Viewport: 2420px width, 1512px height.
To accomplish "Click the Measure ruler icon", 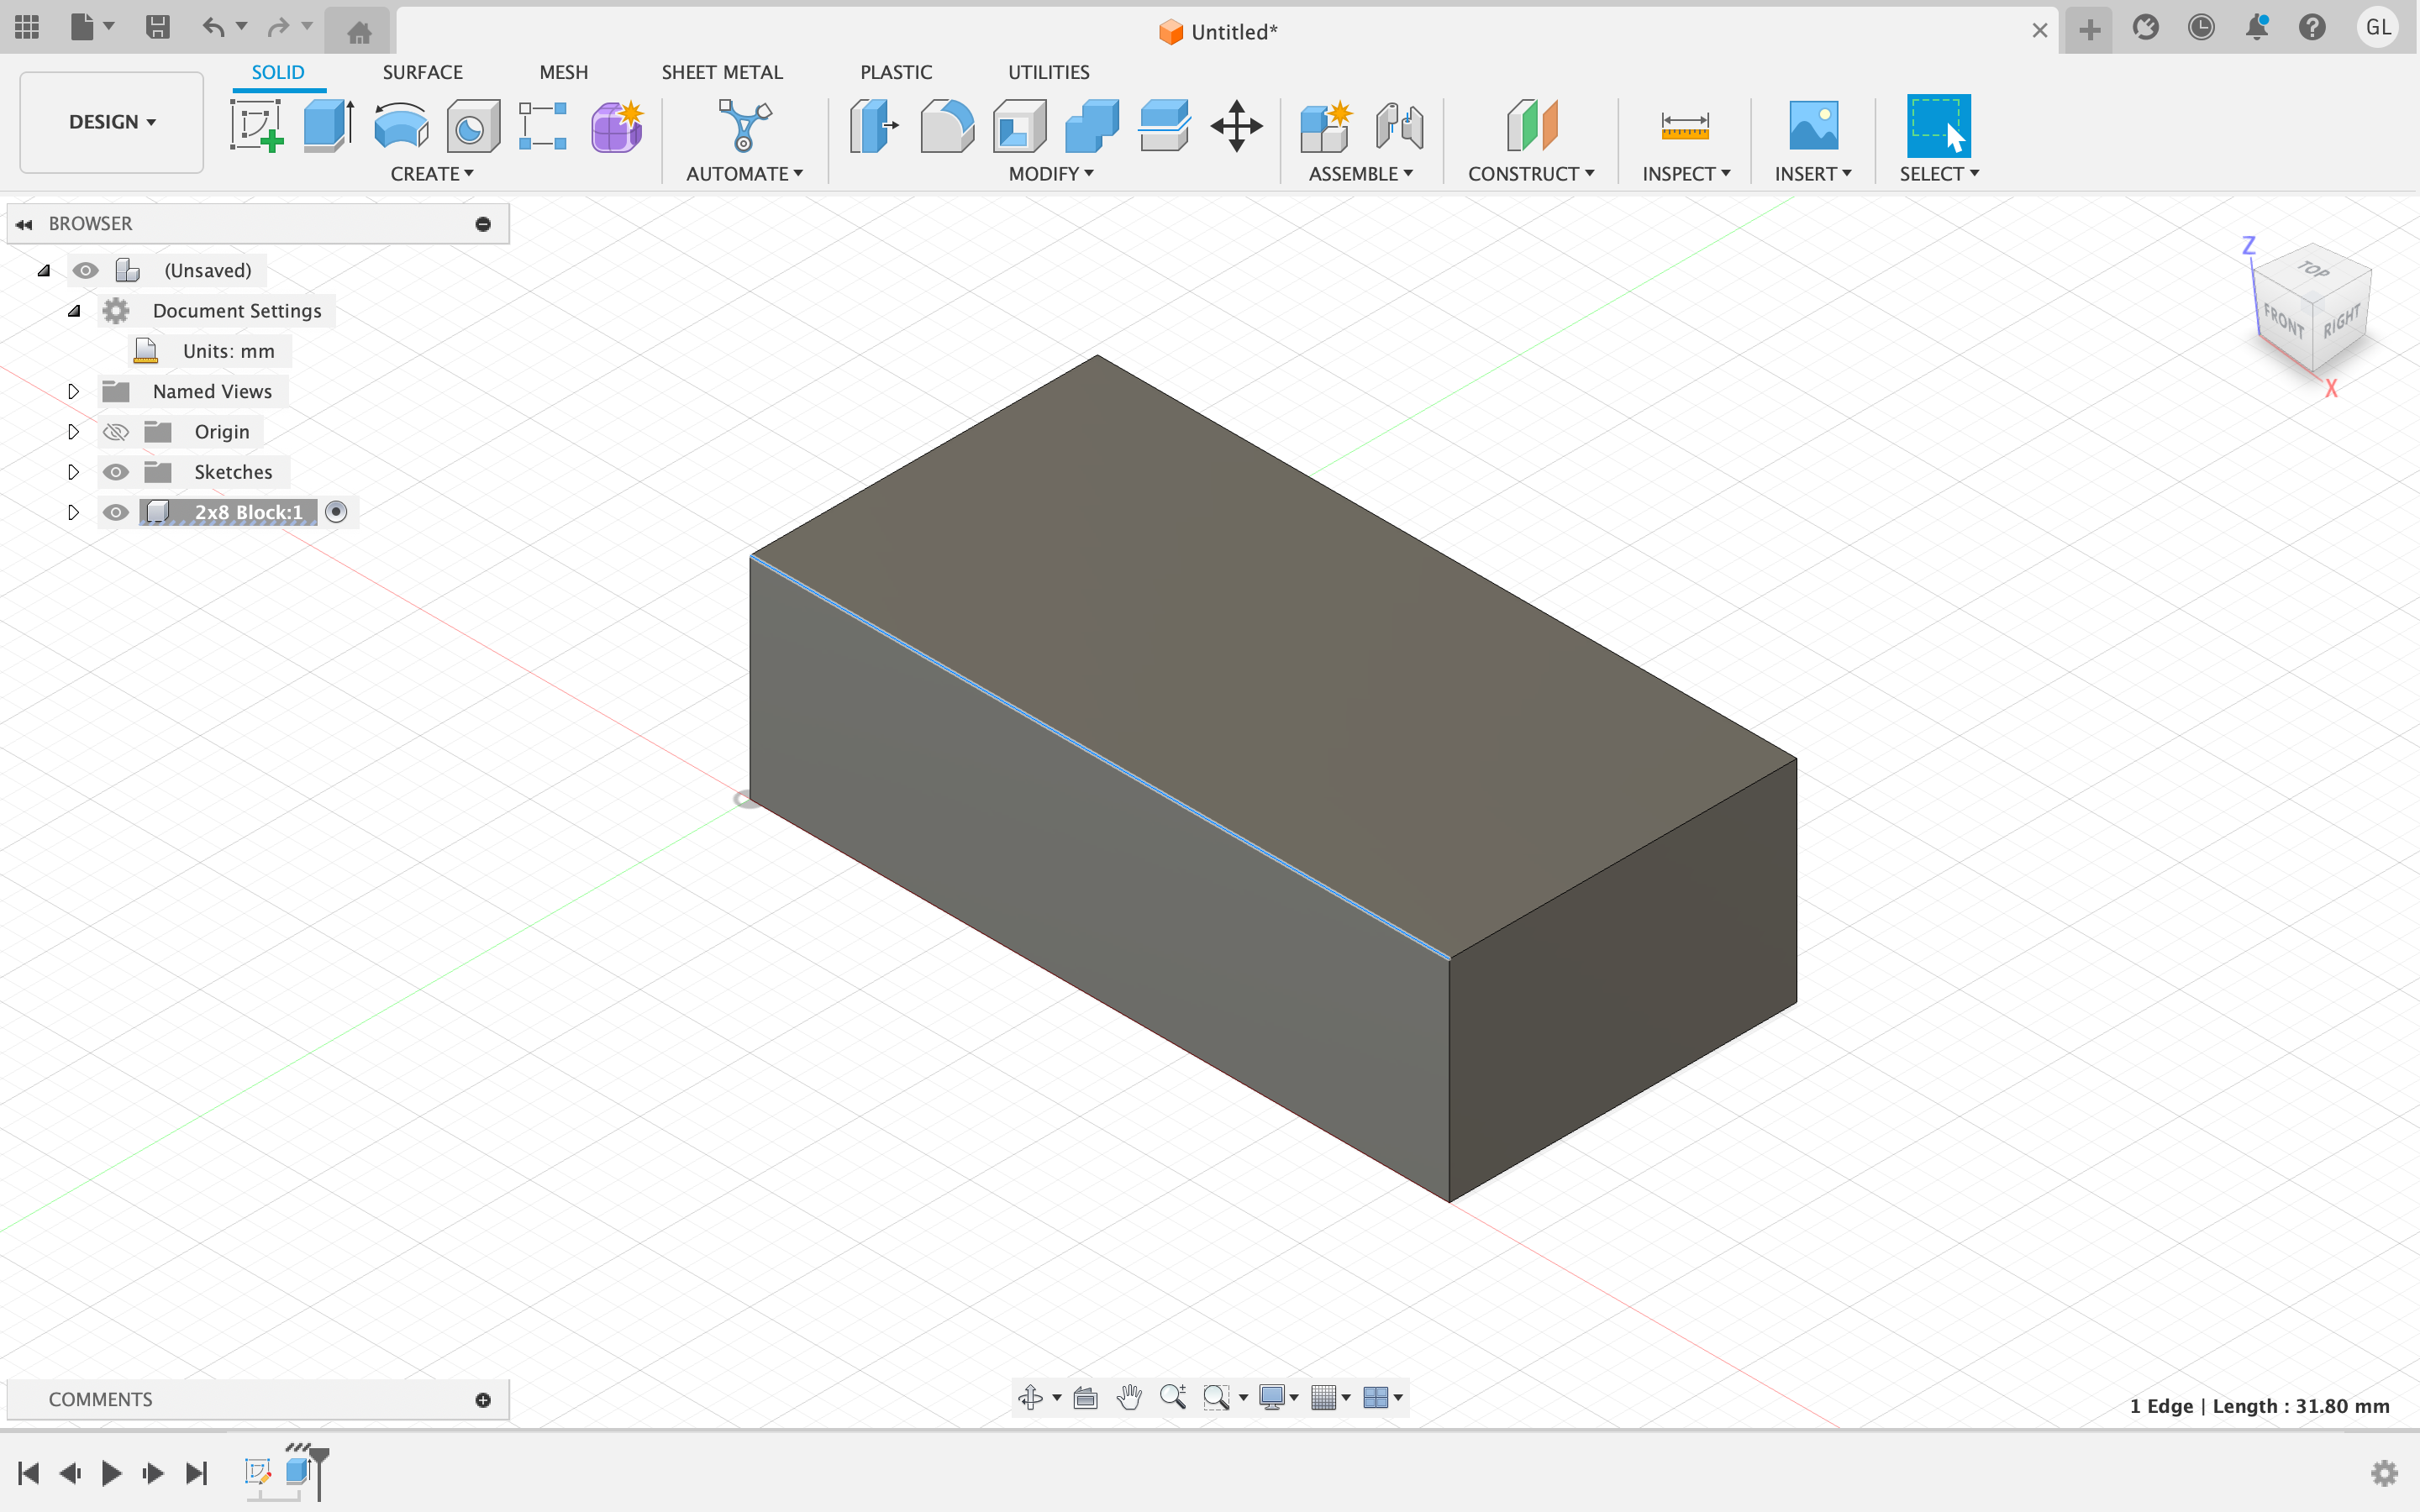I will coord(1684,126).
